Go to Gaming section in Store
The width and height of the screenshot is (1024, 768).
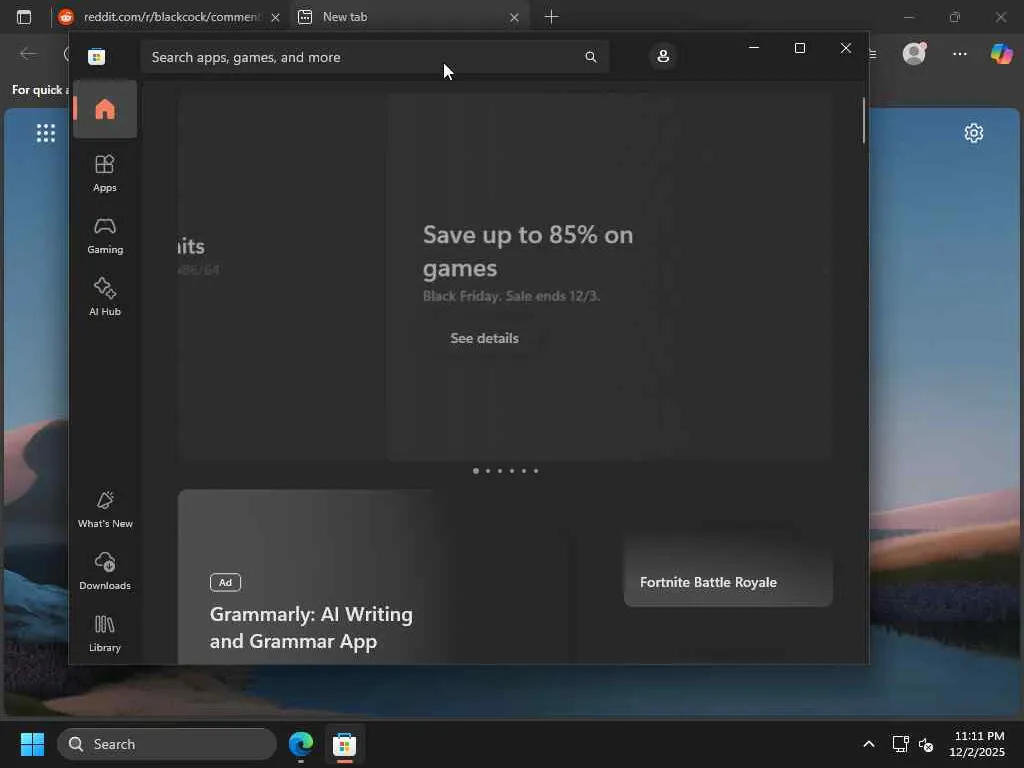pyautogui.click(x=104, y=236)
